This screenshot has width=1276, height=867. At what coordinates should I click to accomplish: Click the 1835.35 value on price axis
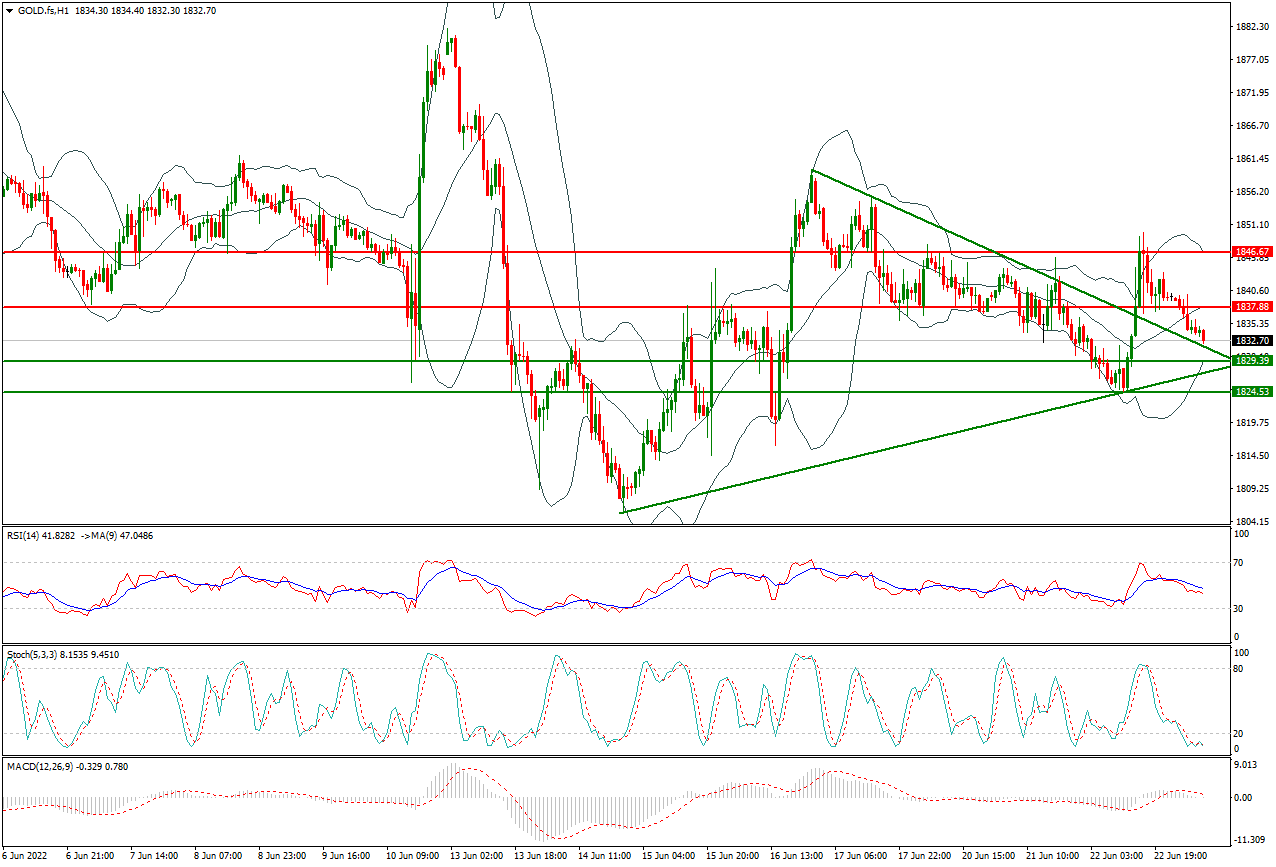pos(1252,324)
